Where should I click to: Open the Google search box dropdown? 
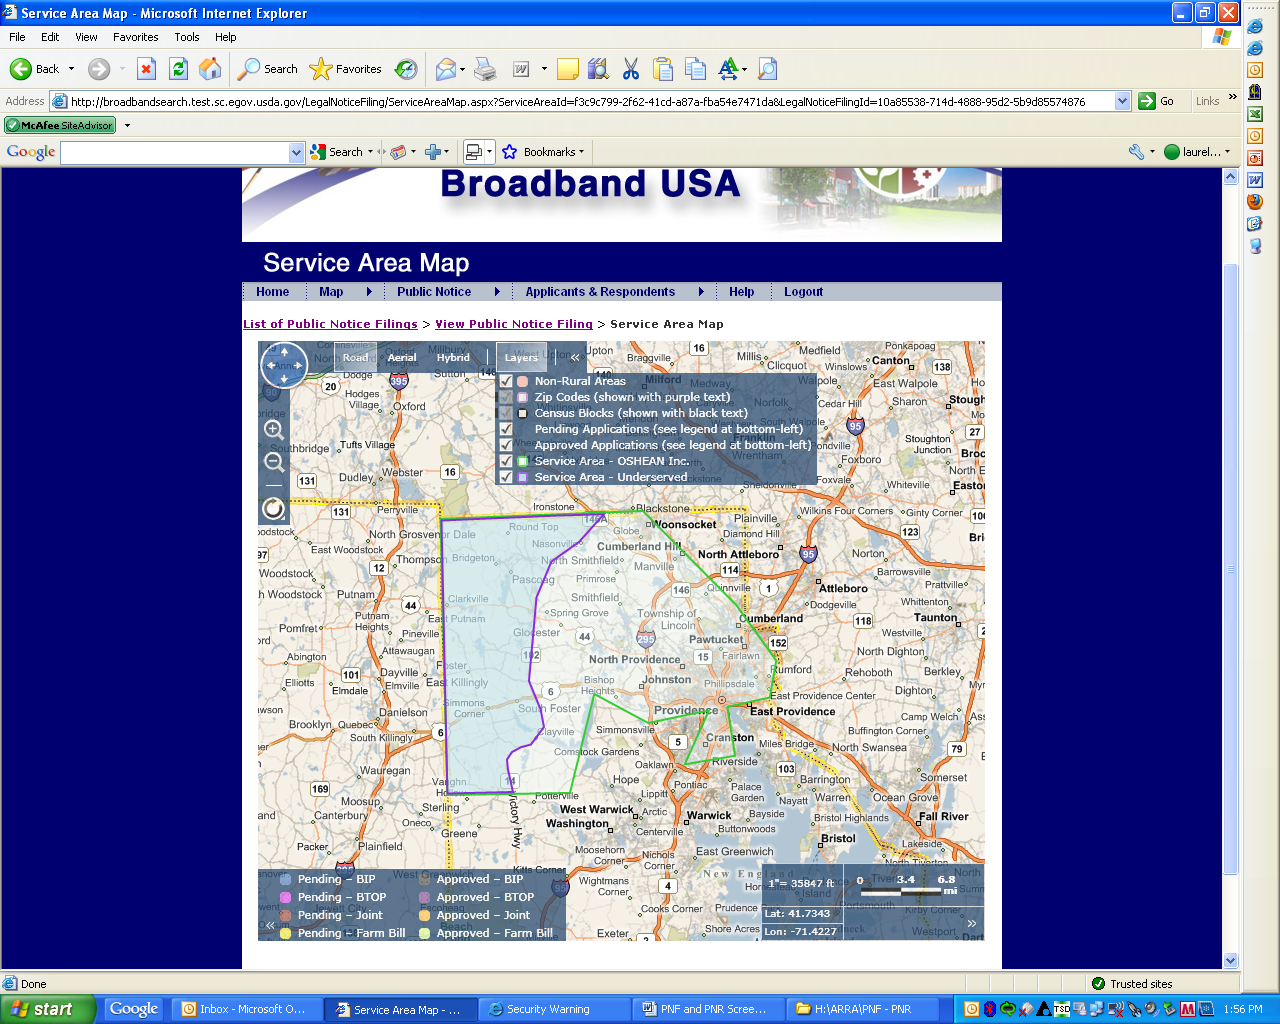click(x=296, y=152)
